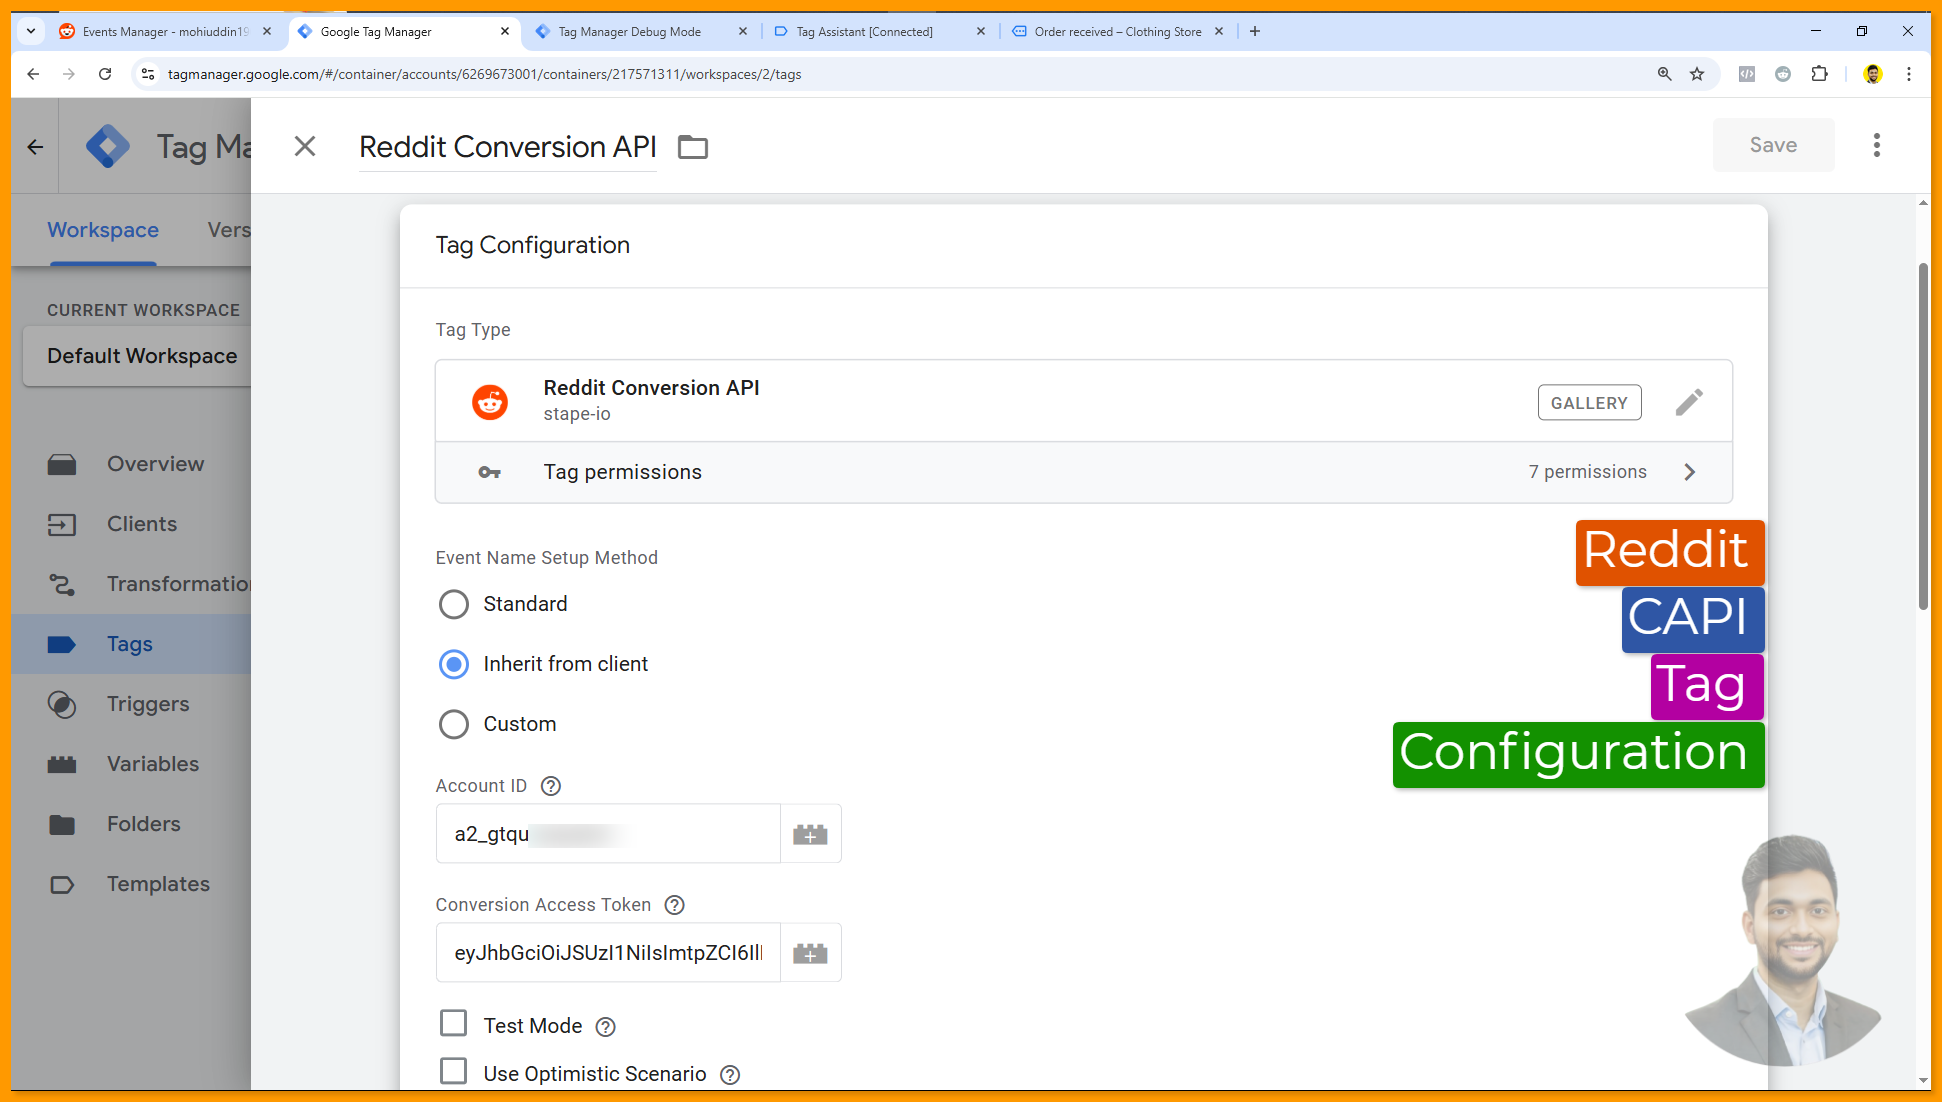Click the folder icon beside tag name

692,147
